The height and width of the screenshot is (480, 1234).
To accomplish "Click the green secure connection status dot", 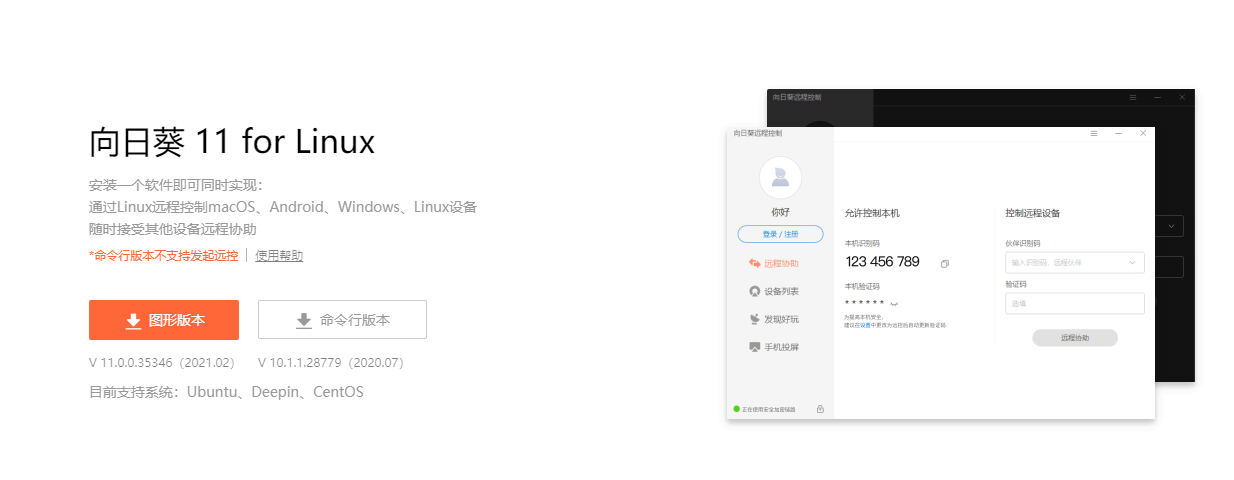I will coord(736,409).
